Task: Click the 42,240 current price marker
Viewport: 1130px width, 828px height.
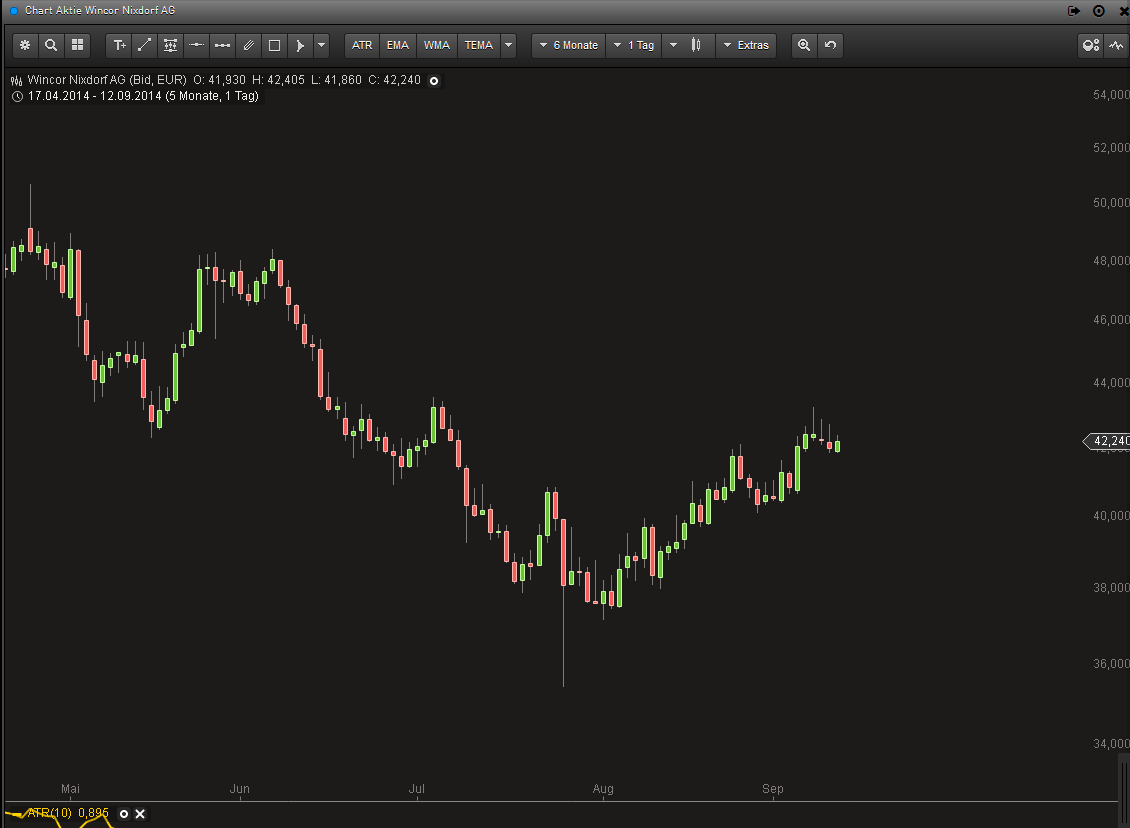Action: pyautogui.click(x=1108, y=441)
